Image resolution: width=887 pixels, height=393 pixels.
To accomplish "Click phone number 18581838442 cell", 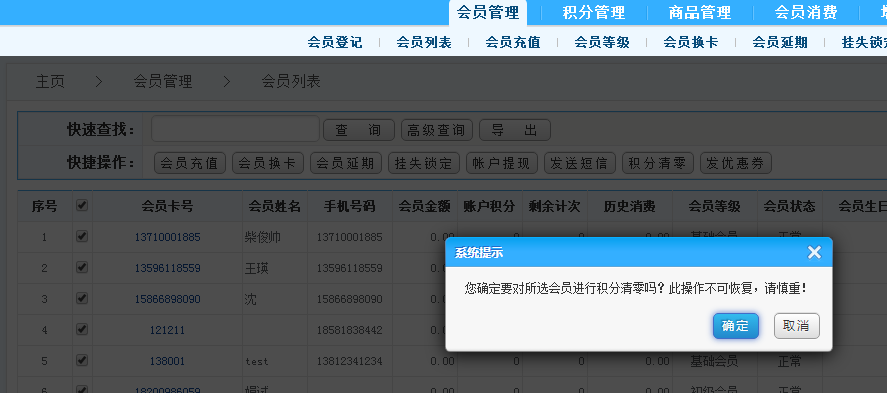I will point(350,330).
